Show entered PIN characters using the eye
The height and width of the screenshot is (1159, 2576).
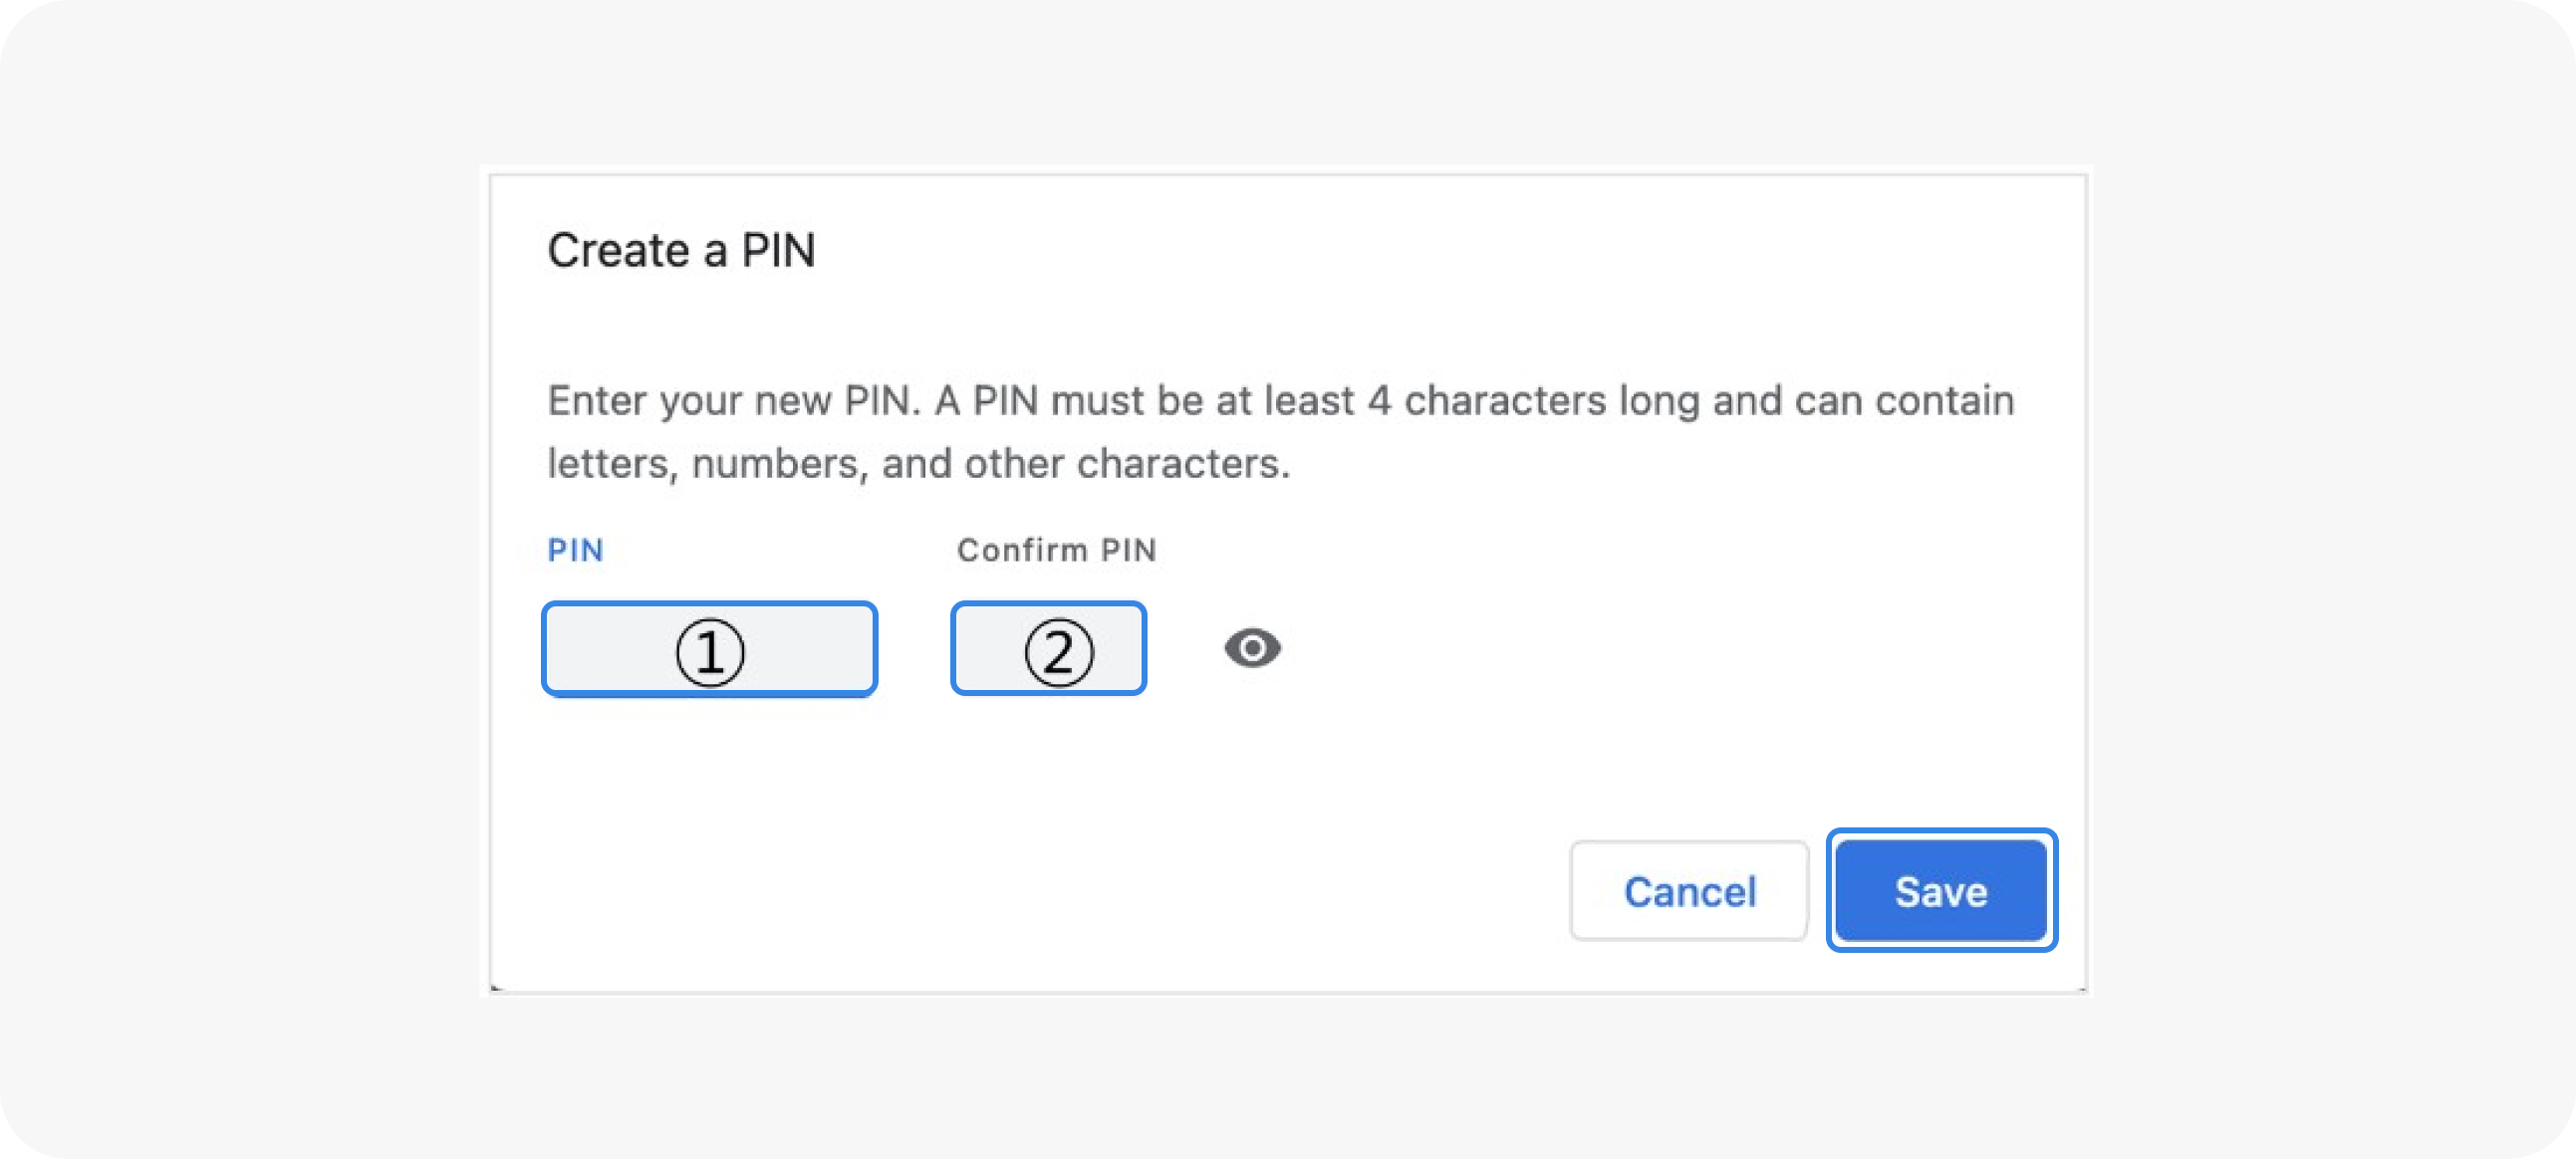[1252, 648]
